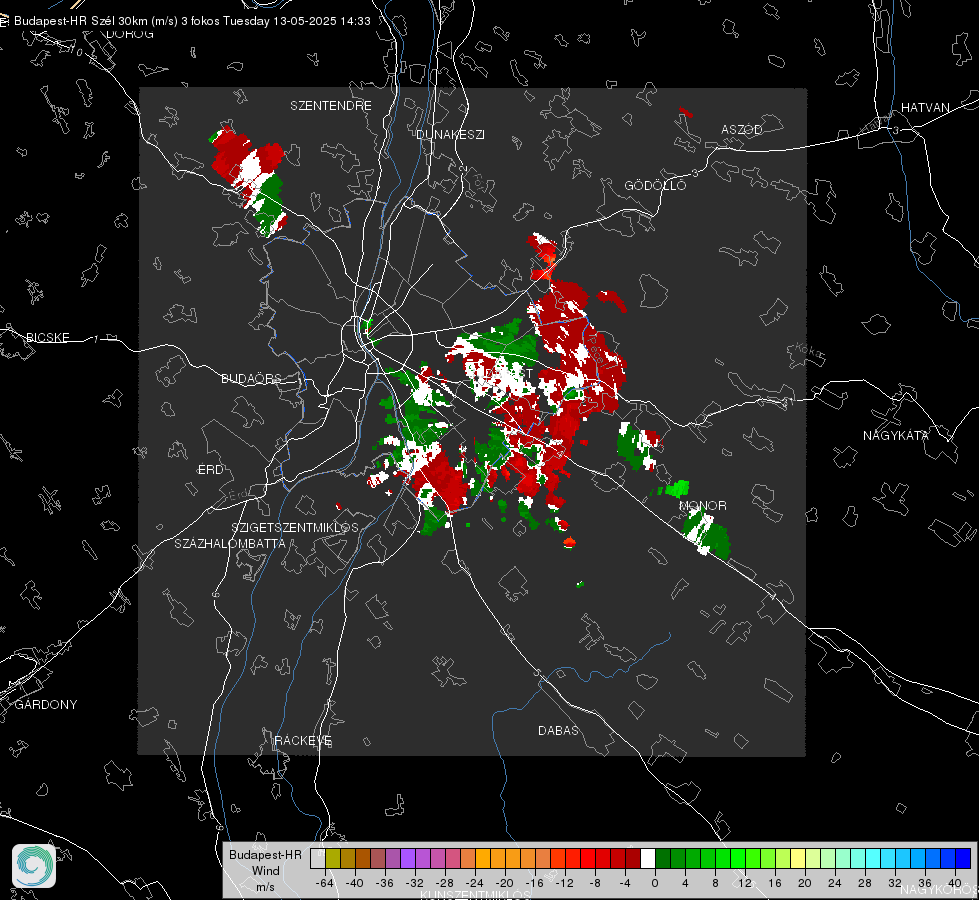Select the radar title with timestamp 14:33
979x900 pixels.
point(192,21)
